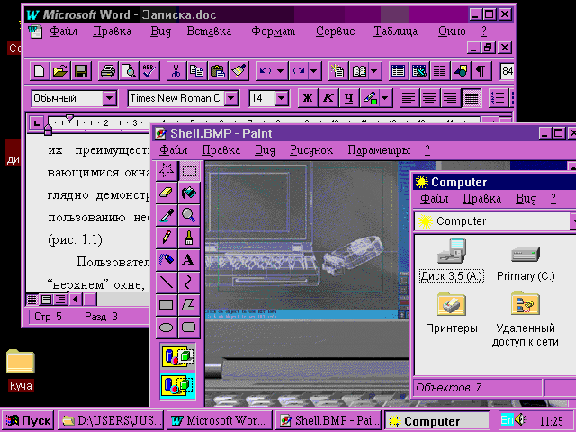Image resolution: width=576 pixels, height=432 pixels.
Task: Redo the action in Word toolbar
Action: pyautogui.click(x=299, y=71)
